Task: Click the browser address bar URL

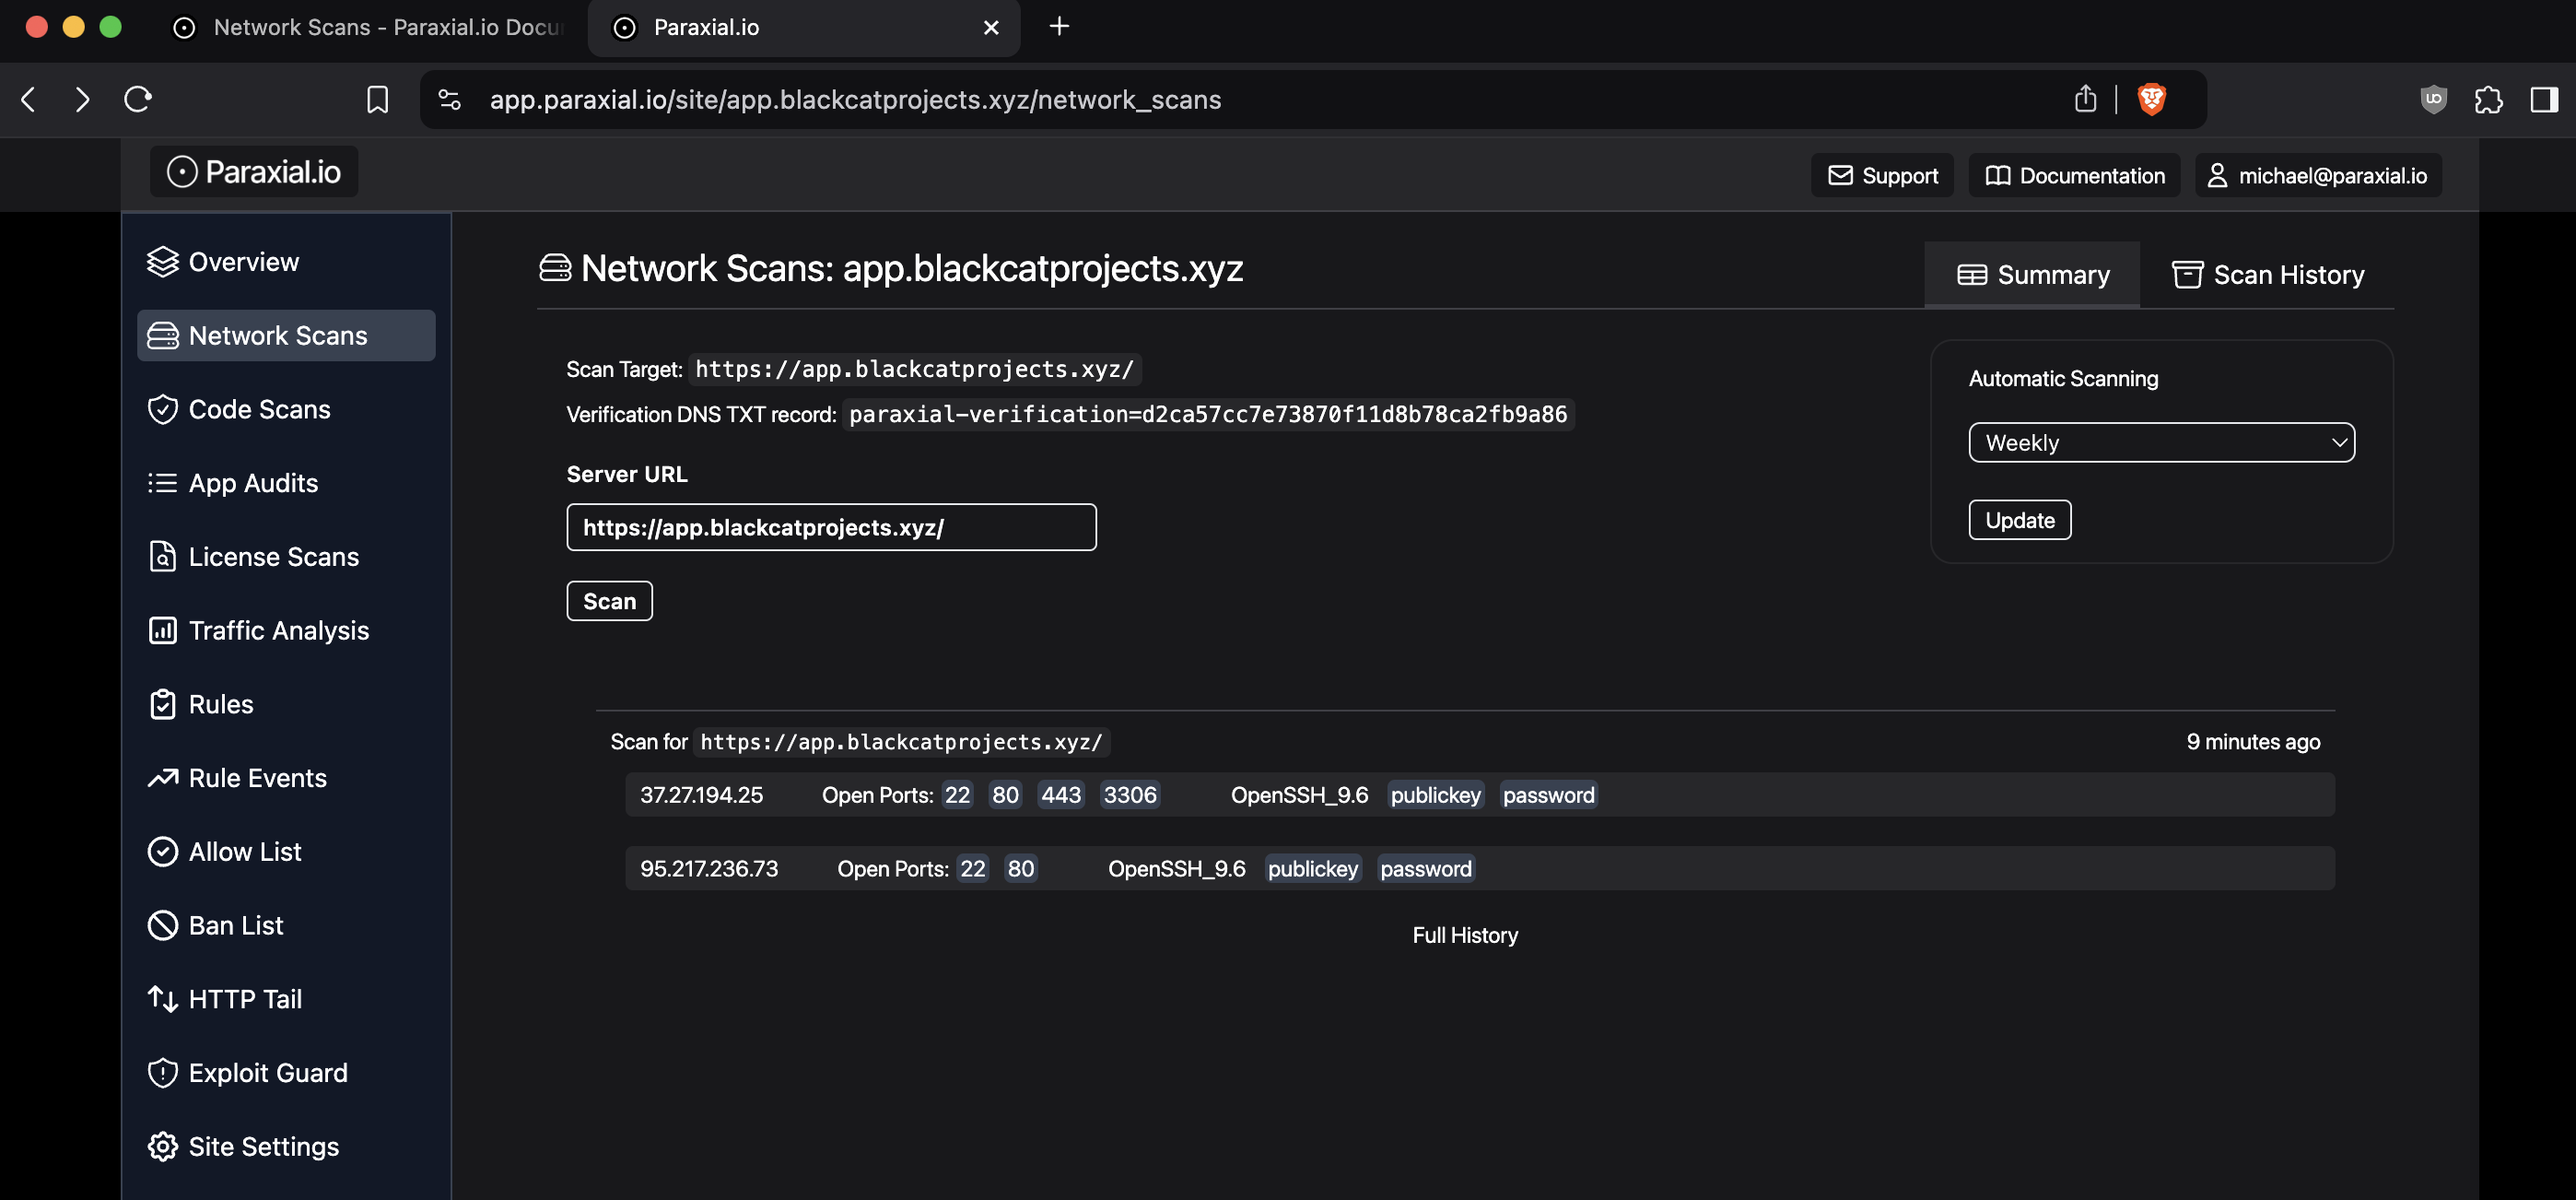Action: [855, 99]
